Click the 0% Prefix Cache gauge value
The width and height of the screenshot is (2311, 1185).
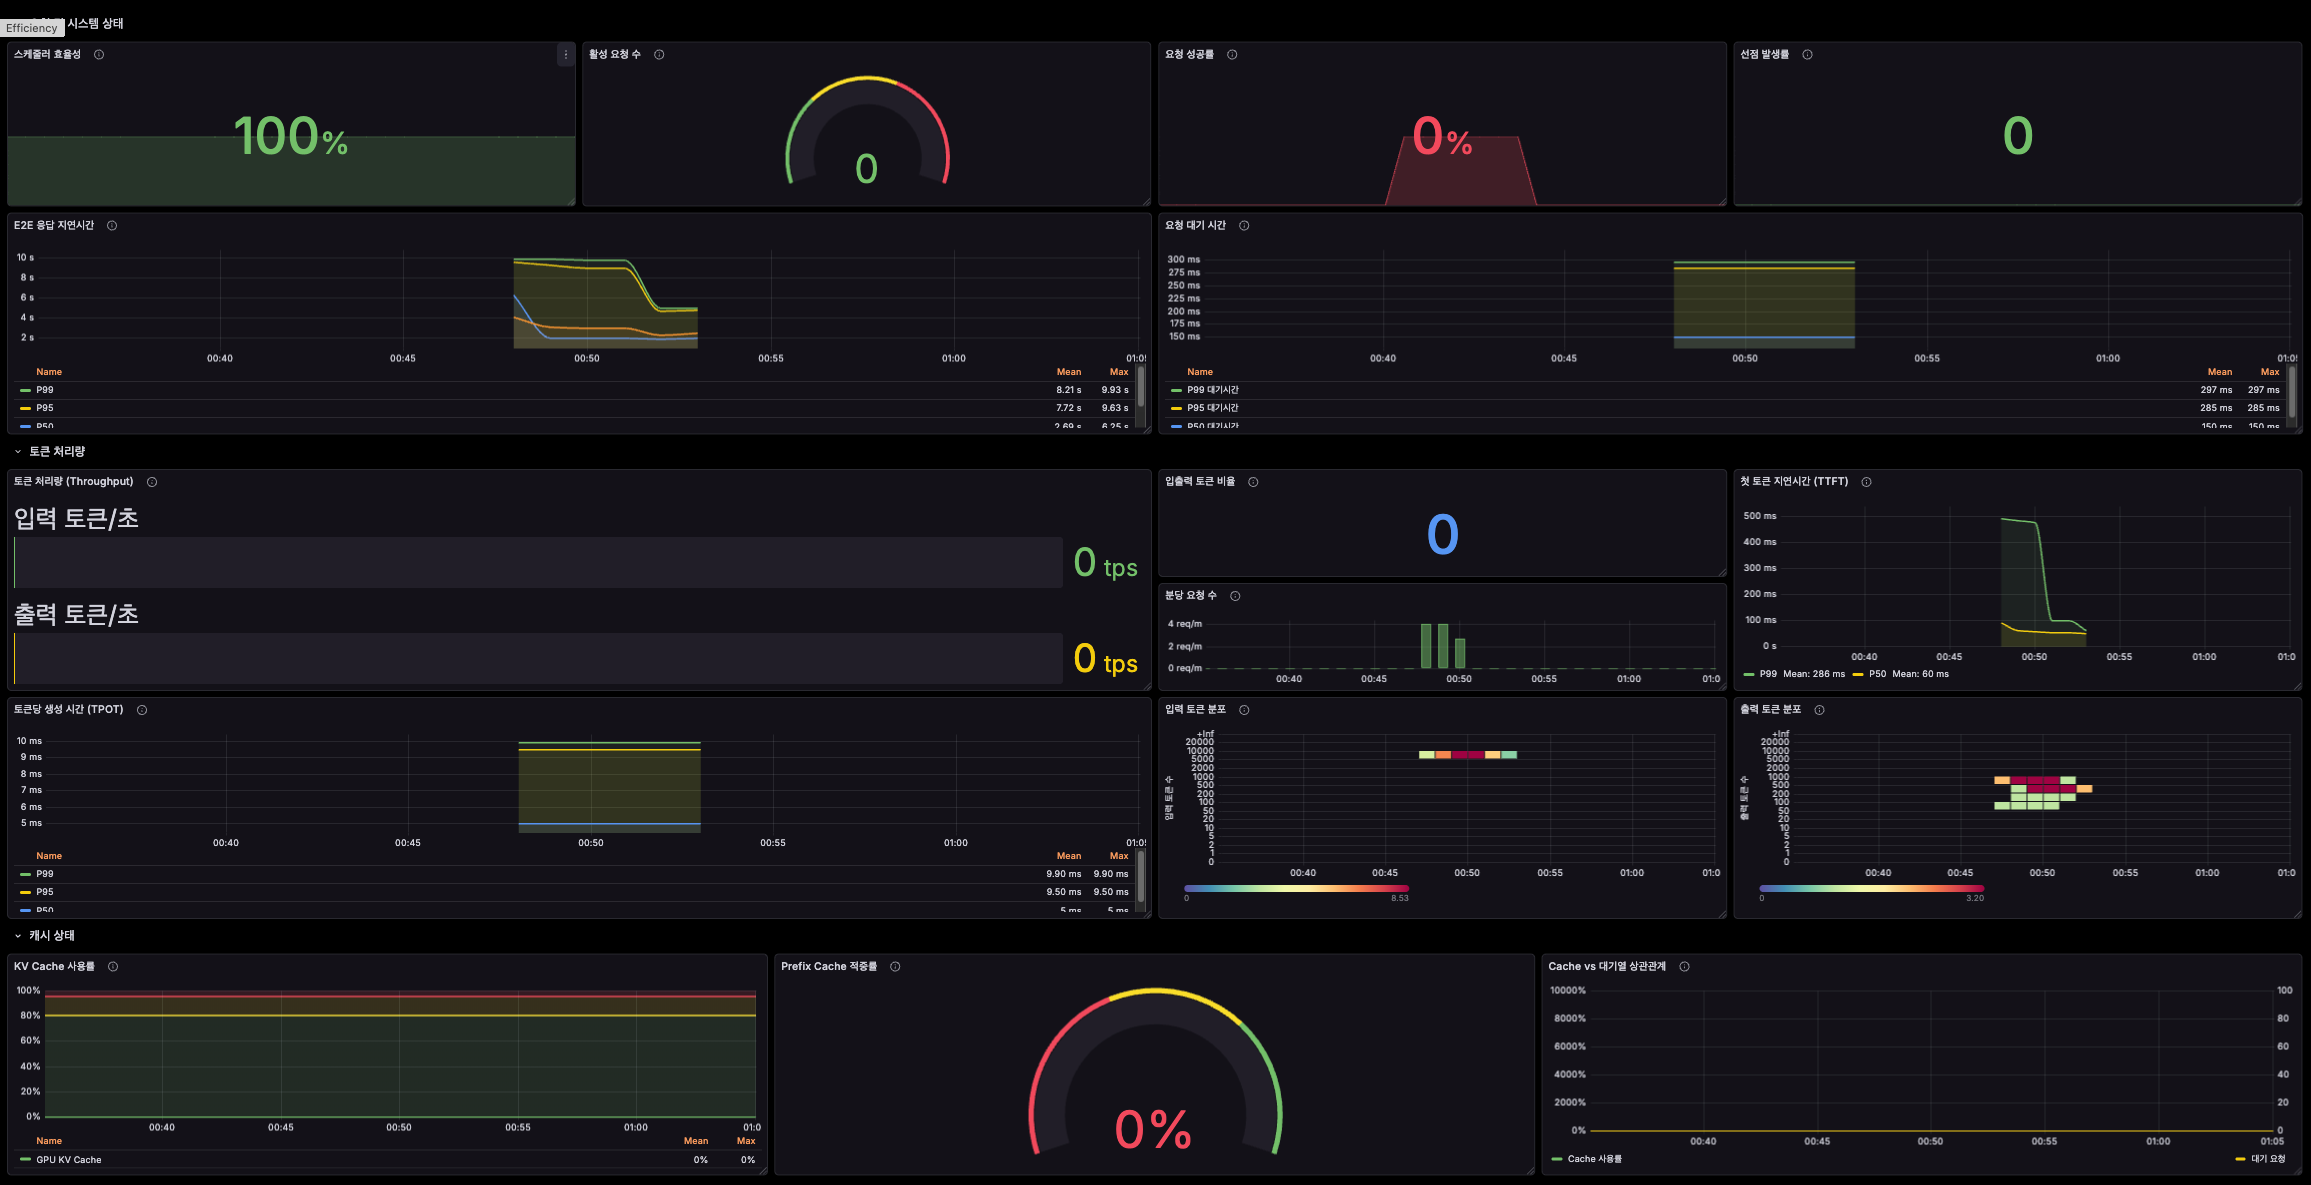pyautogui.click(x=1153, y=1130)
